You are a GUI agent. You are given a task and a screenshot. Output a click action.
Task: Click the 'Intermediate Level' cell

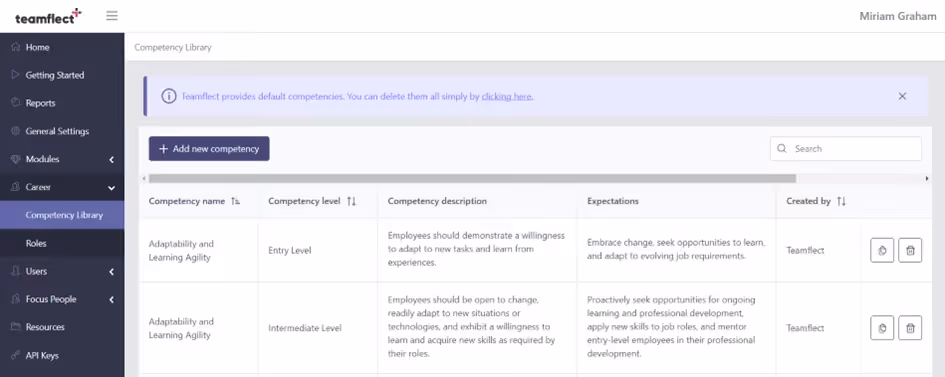coord(305,328)
